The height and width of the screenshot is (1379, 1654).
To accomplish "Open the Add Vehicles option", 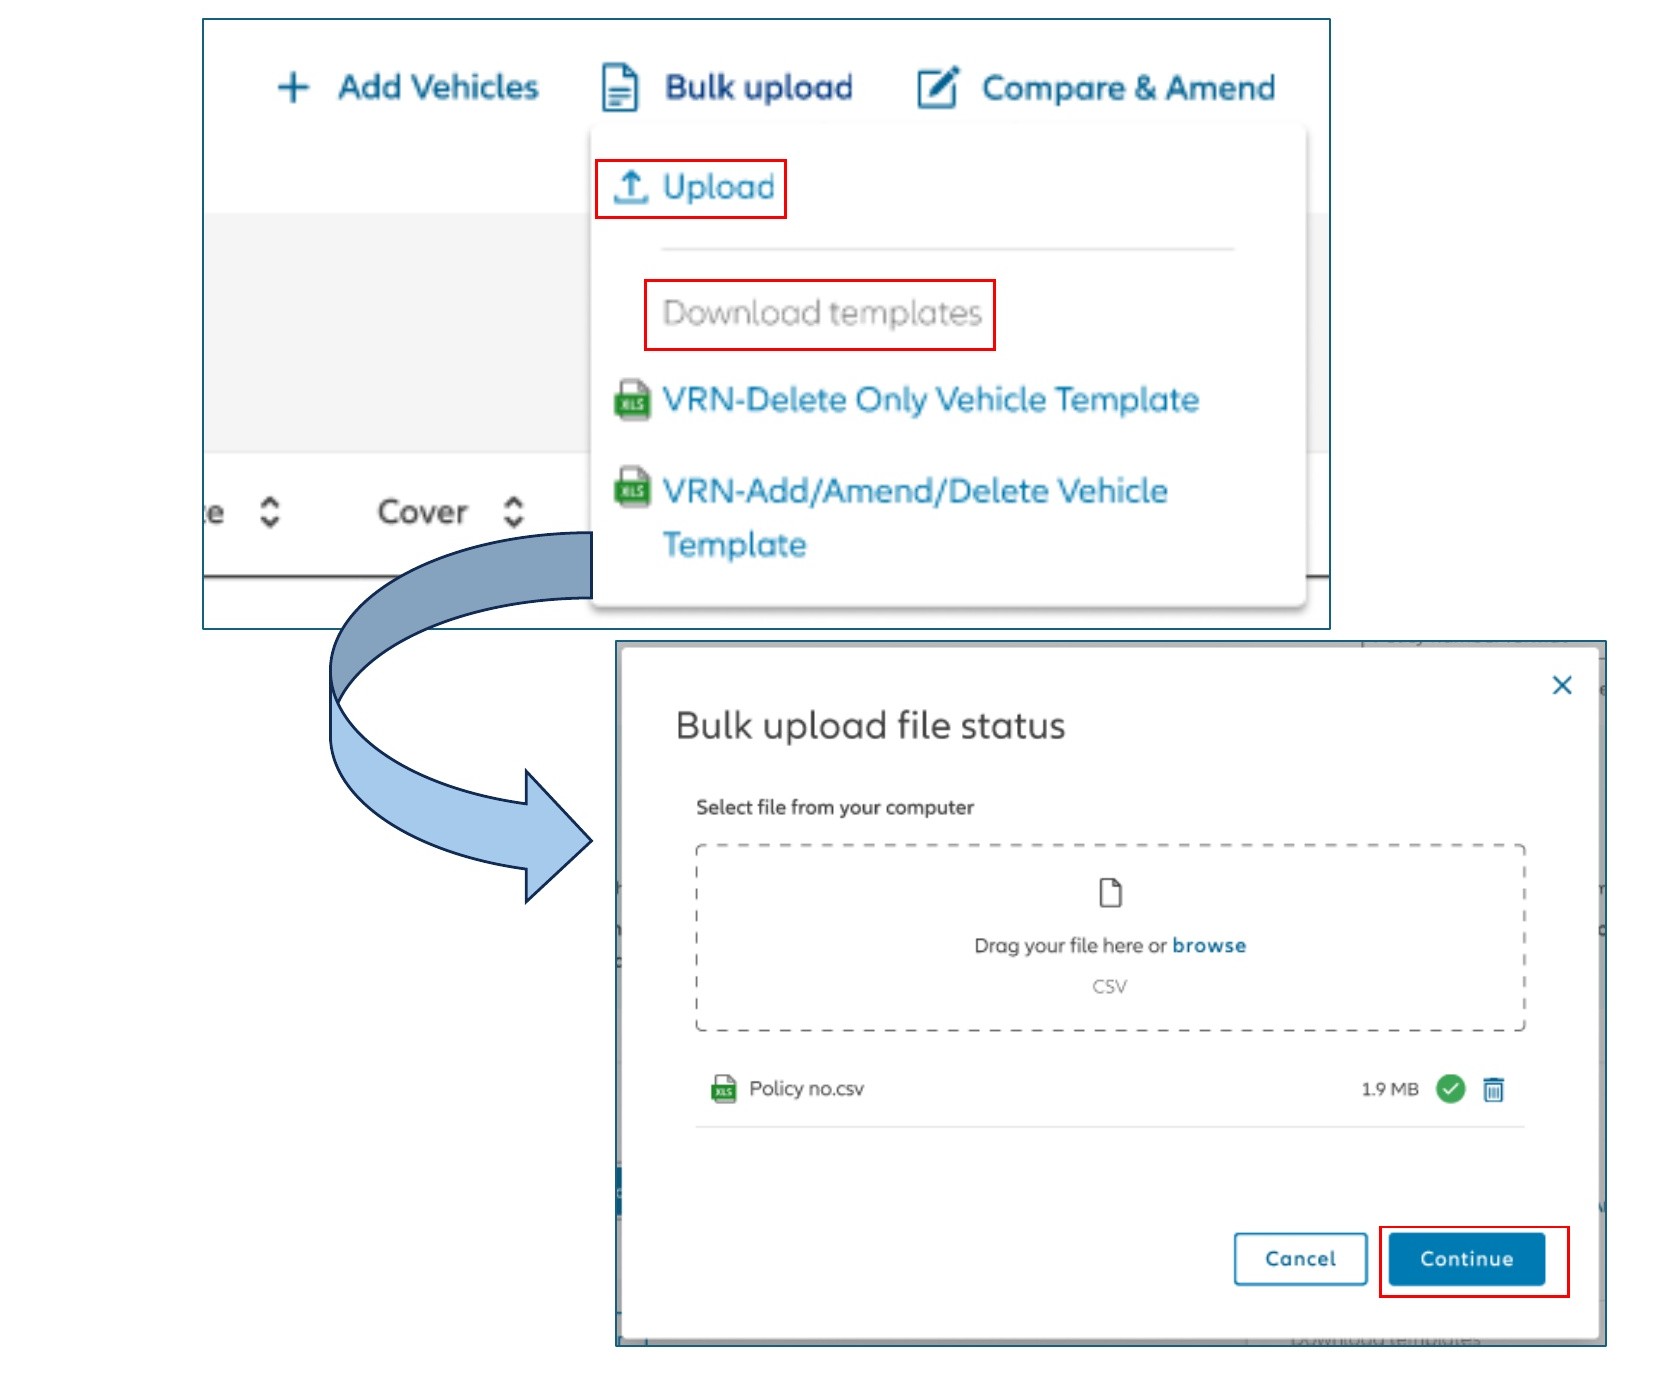I will [438, 88].
